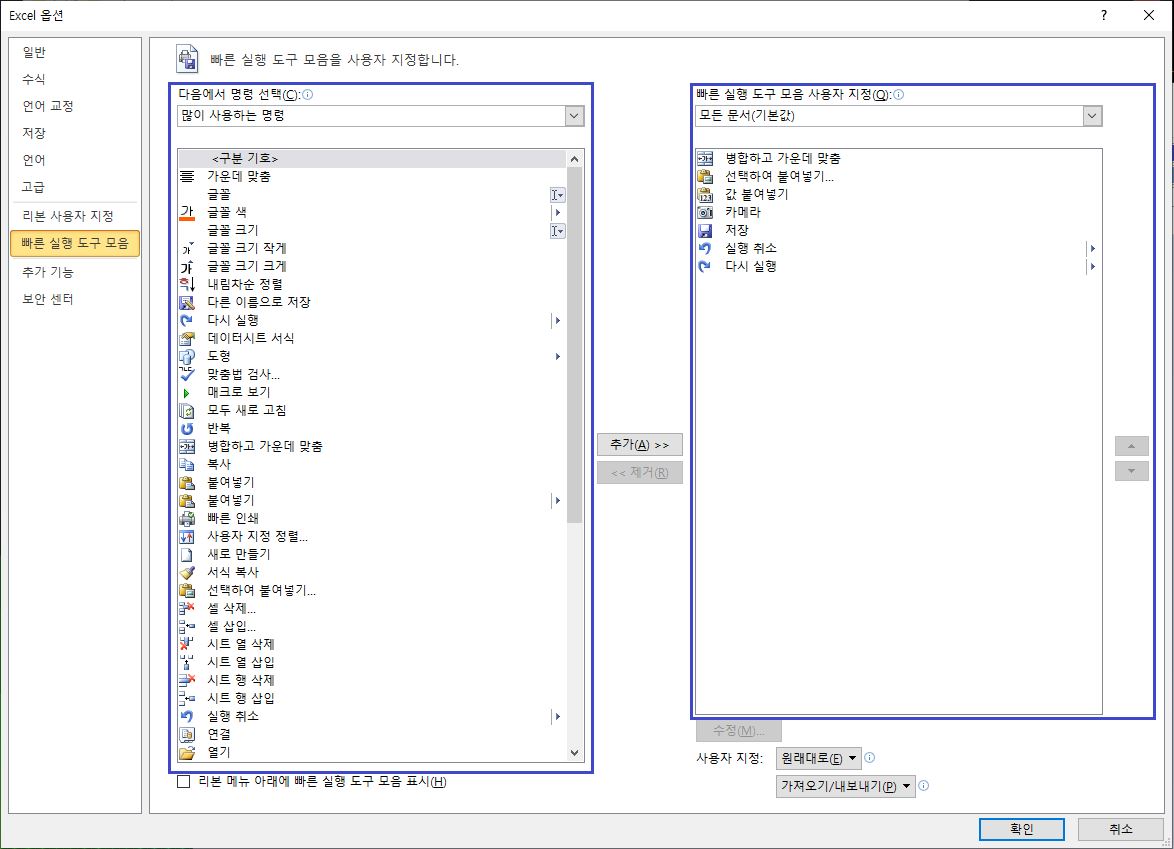Select the 도형 shapes icon
Image resolution: width=1174 pixels, height=849 pixels.
pyautogui.click(x=187, y=356)
